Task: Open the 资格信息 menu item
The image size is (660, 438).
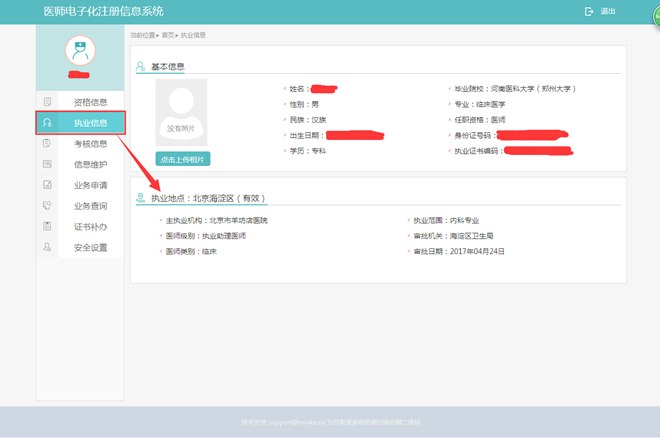Action: pos(90,102)
